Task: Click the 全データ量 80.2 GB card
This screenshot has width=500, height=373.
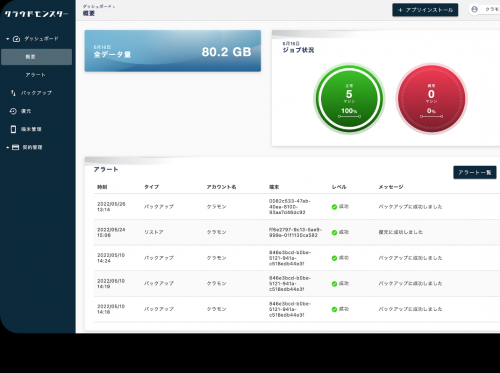Action: coord(173,51)
